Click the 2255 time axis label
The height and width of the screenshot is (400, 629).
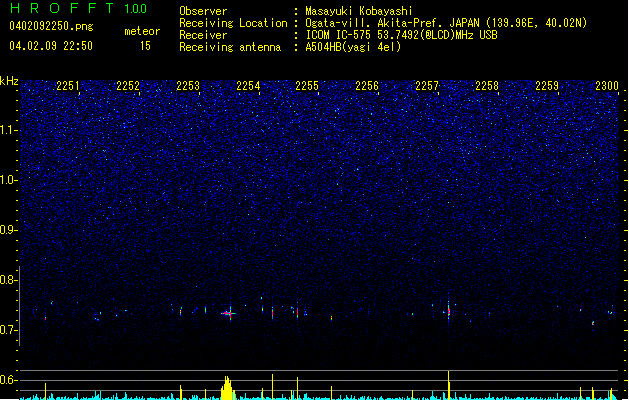pos(307,86)
